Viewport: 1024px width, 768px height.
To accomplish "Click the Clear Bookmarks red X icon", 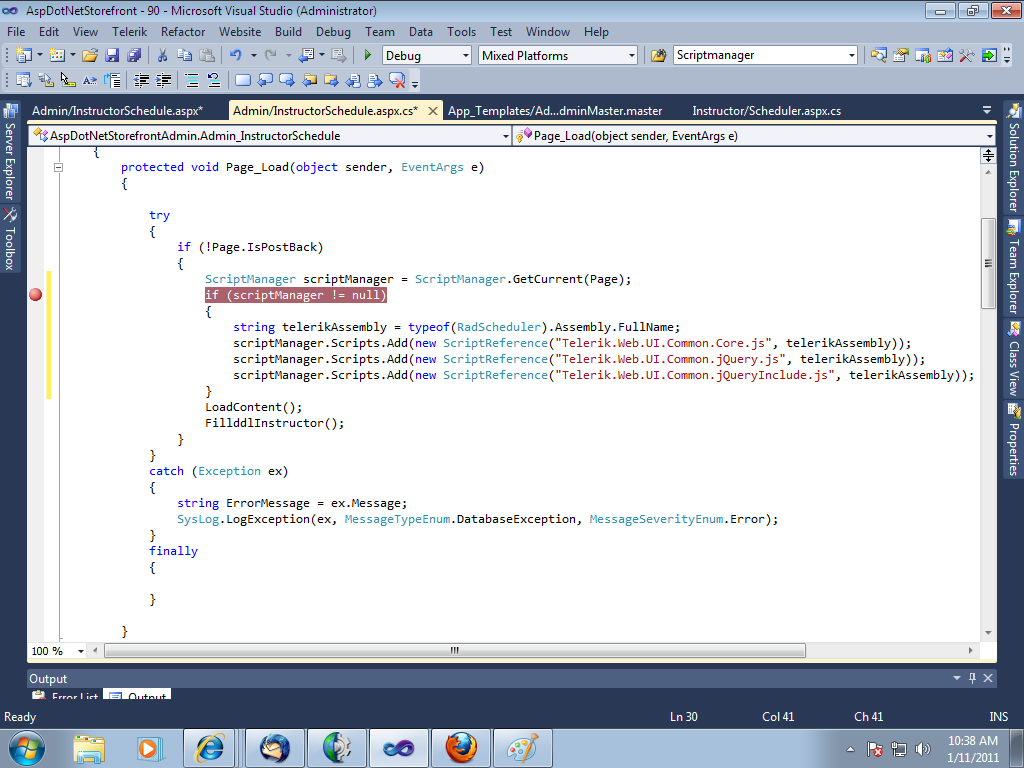I will (397, 80).
